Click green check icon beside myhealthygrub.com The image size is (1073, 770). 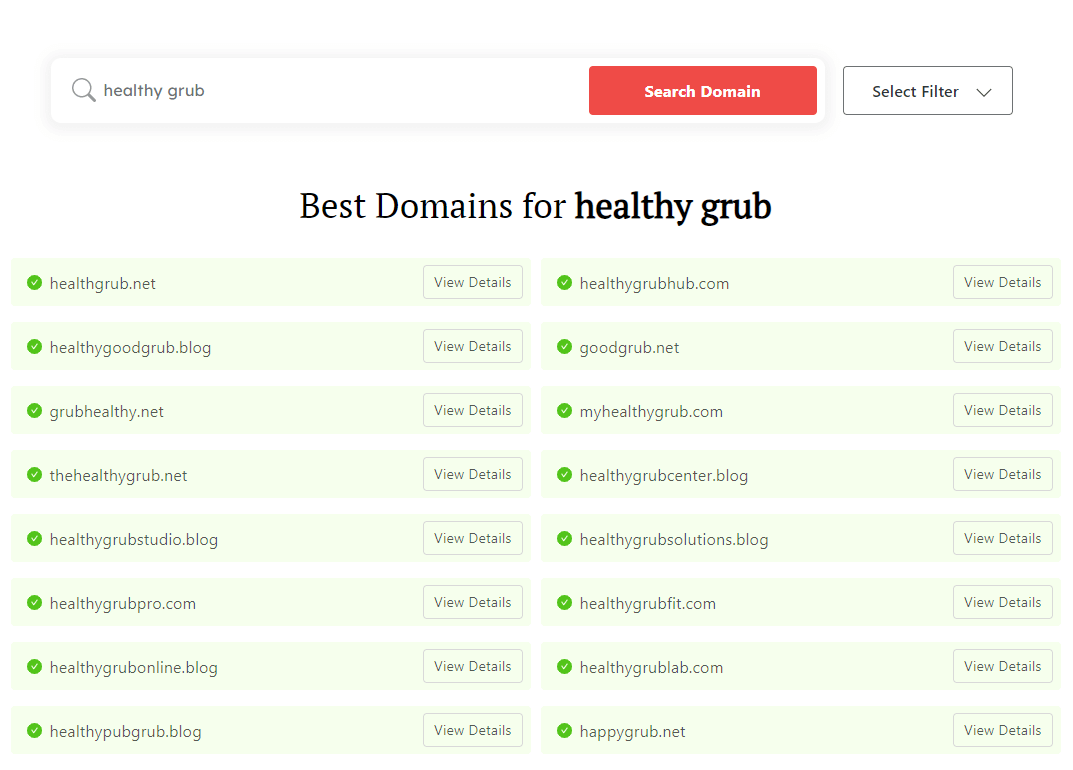pyautogui.click(x=564, y=410)
